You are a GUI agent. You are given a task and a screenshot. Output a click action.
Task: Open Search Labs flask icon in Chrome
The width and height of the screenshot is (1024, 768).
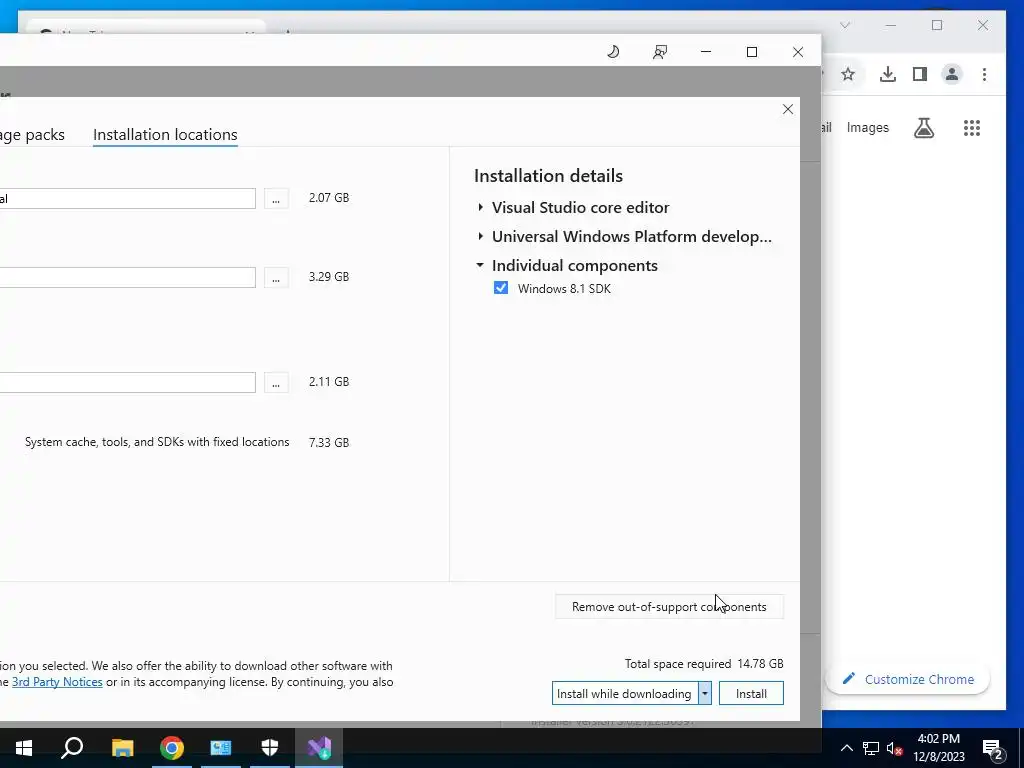click(x=923, y=128)
